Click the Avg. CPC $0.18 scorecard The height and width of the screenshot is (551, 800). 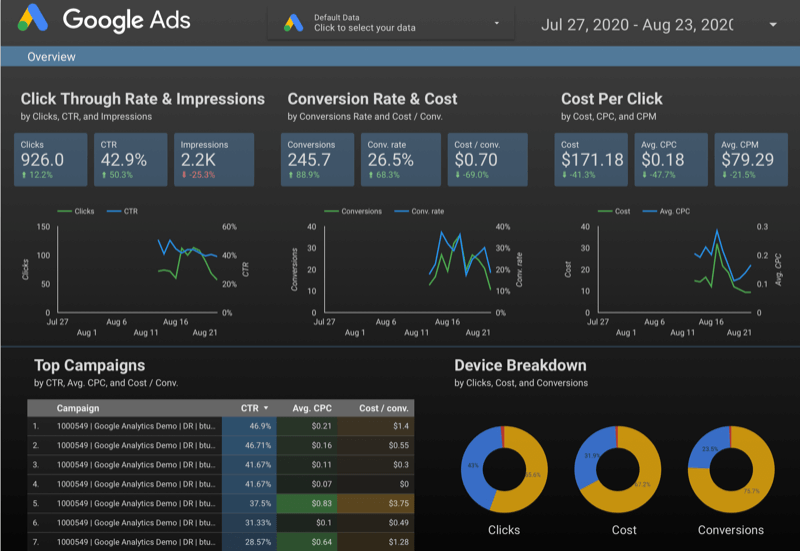tap(671, 160)
